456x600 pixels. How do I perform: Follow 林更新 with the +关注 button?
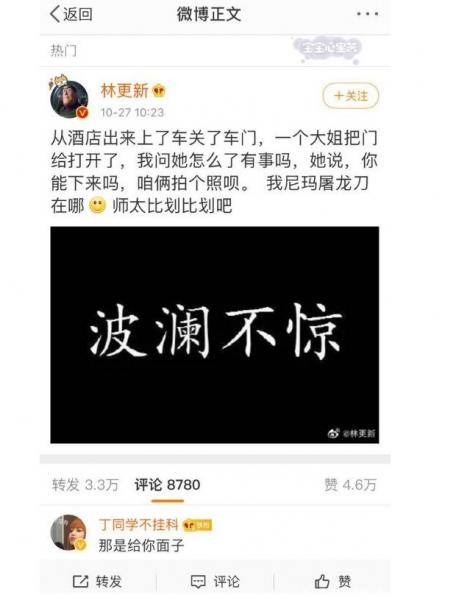pos(351,96)
